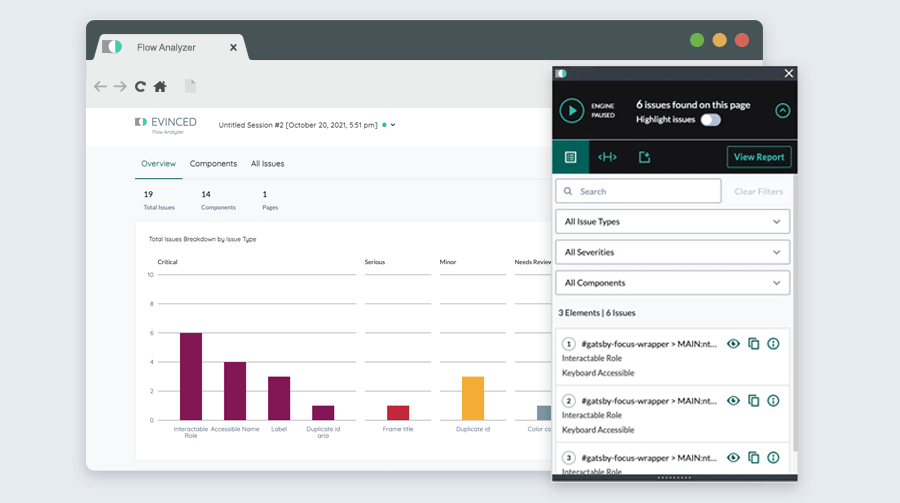
Task: Focus the Search input field
Action: (638, 191)
